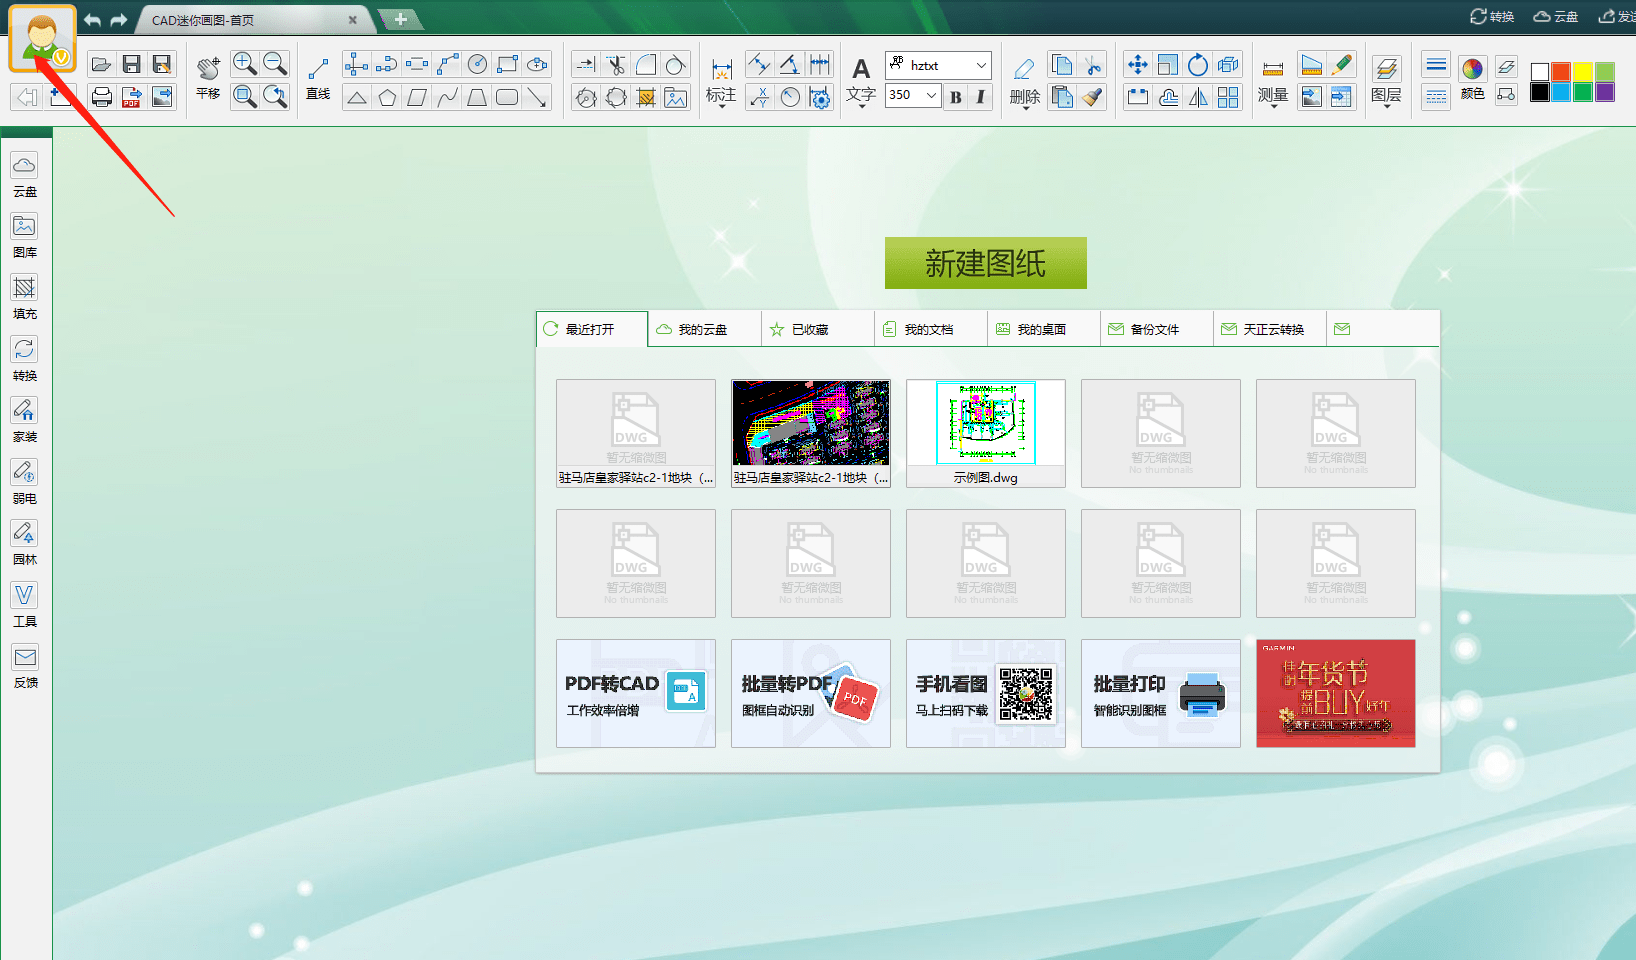Select the yellow color swatch
Image resolution: width=1636 pixels, height=960 pixels.
(1583, 71)
